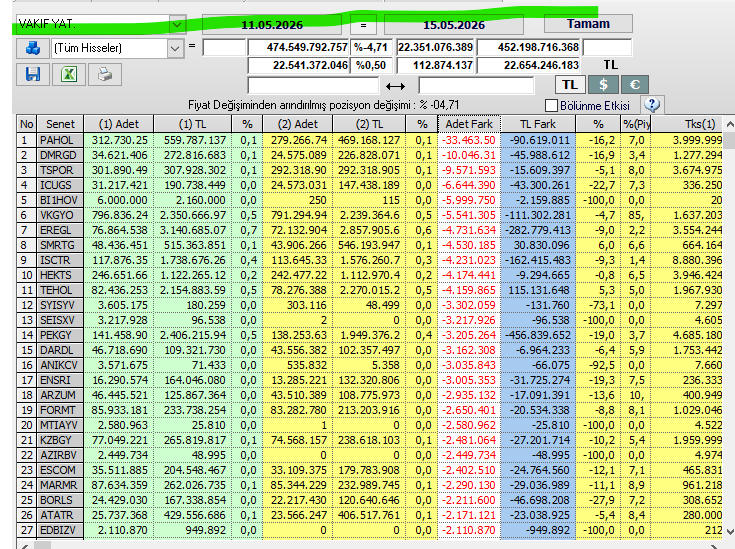
Task: Sort by the (1) TL column header
Action: coord(192,124)
